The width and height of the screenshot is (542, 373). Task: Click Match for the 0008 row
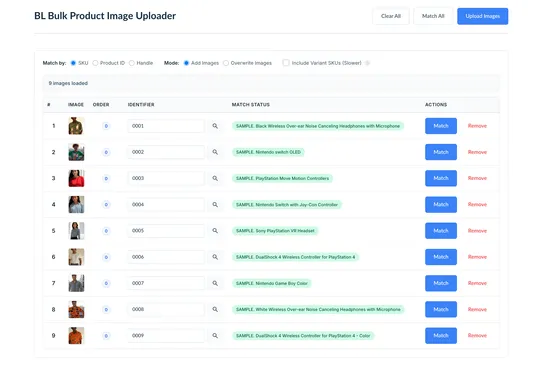pos(441,309)
